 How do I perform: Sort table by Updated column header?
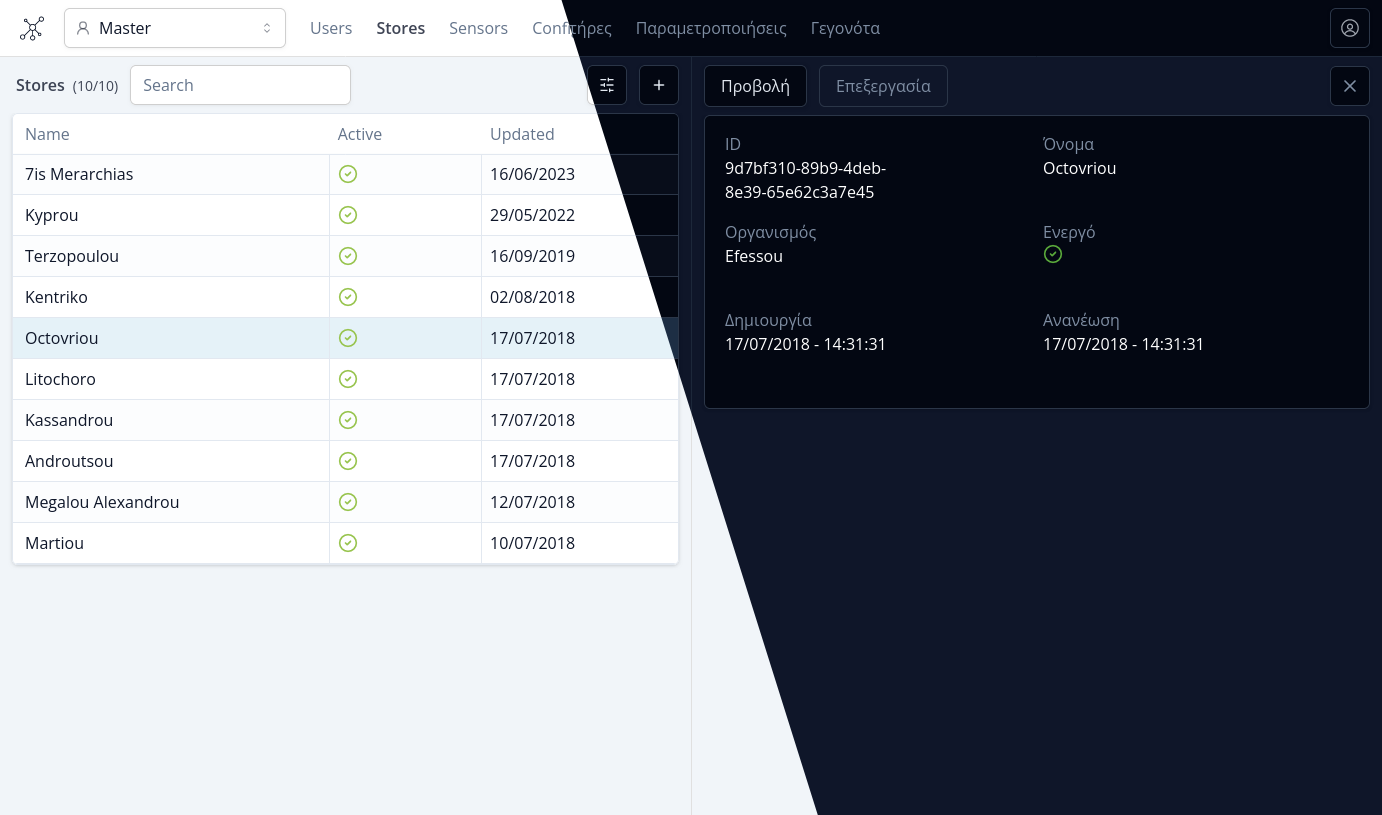(521, 134)
